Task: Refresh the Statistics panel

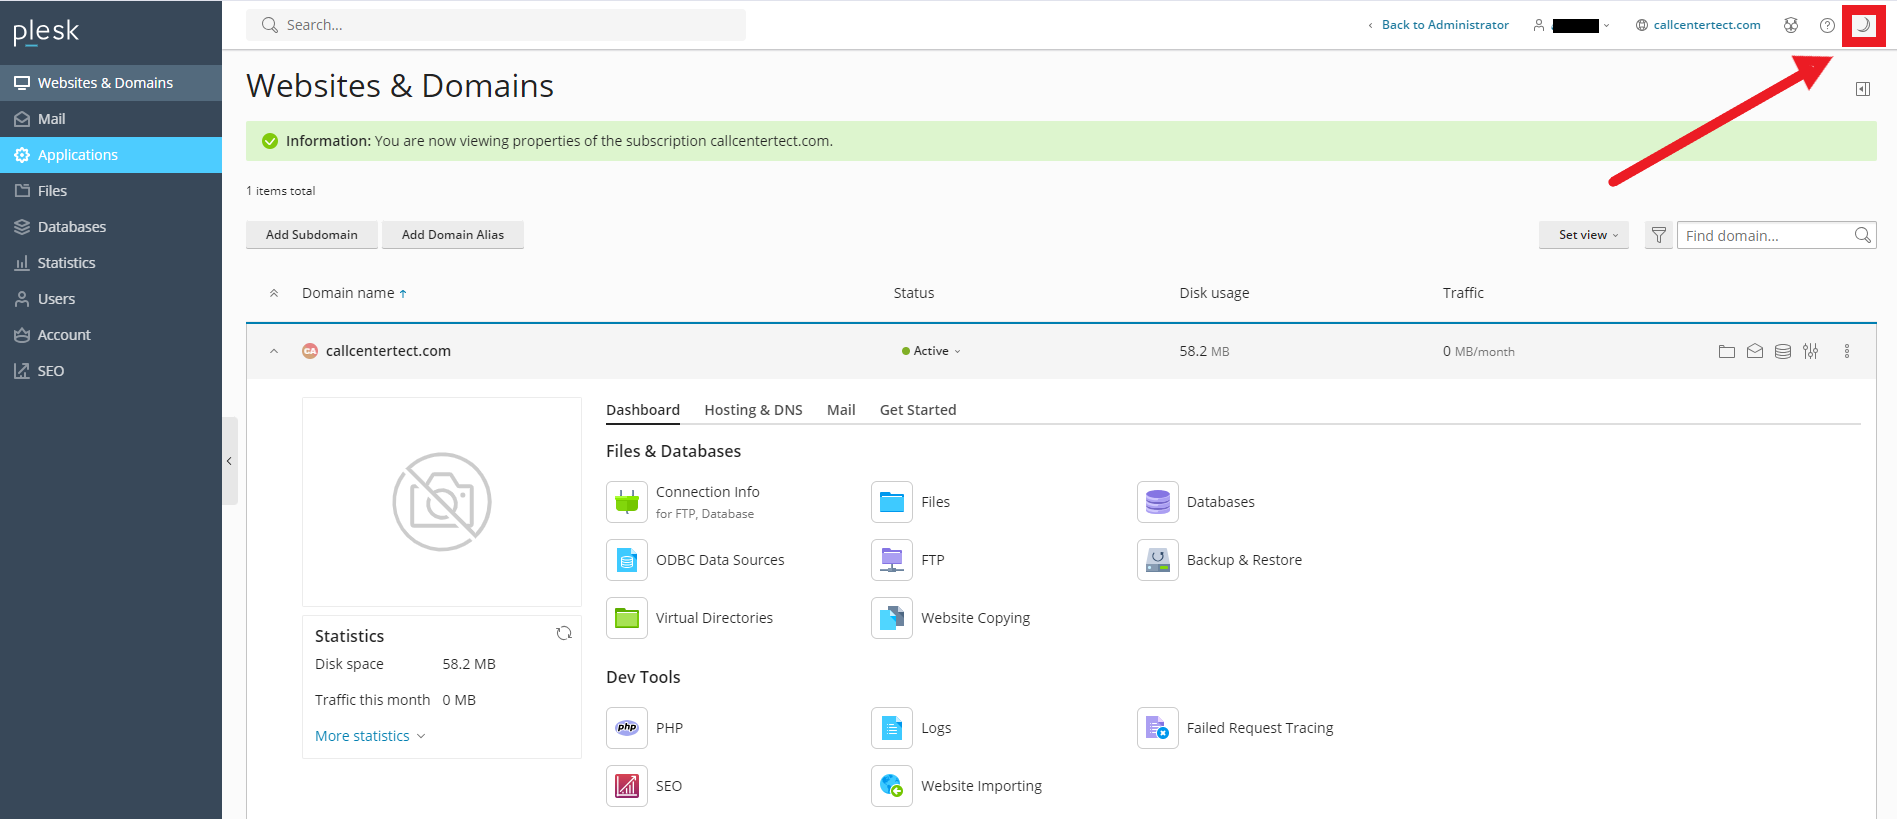Action: click(564, 633)
